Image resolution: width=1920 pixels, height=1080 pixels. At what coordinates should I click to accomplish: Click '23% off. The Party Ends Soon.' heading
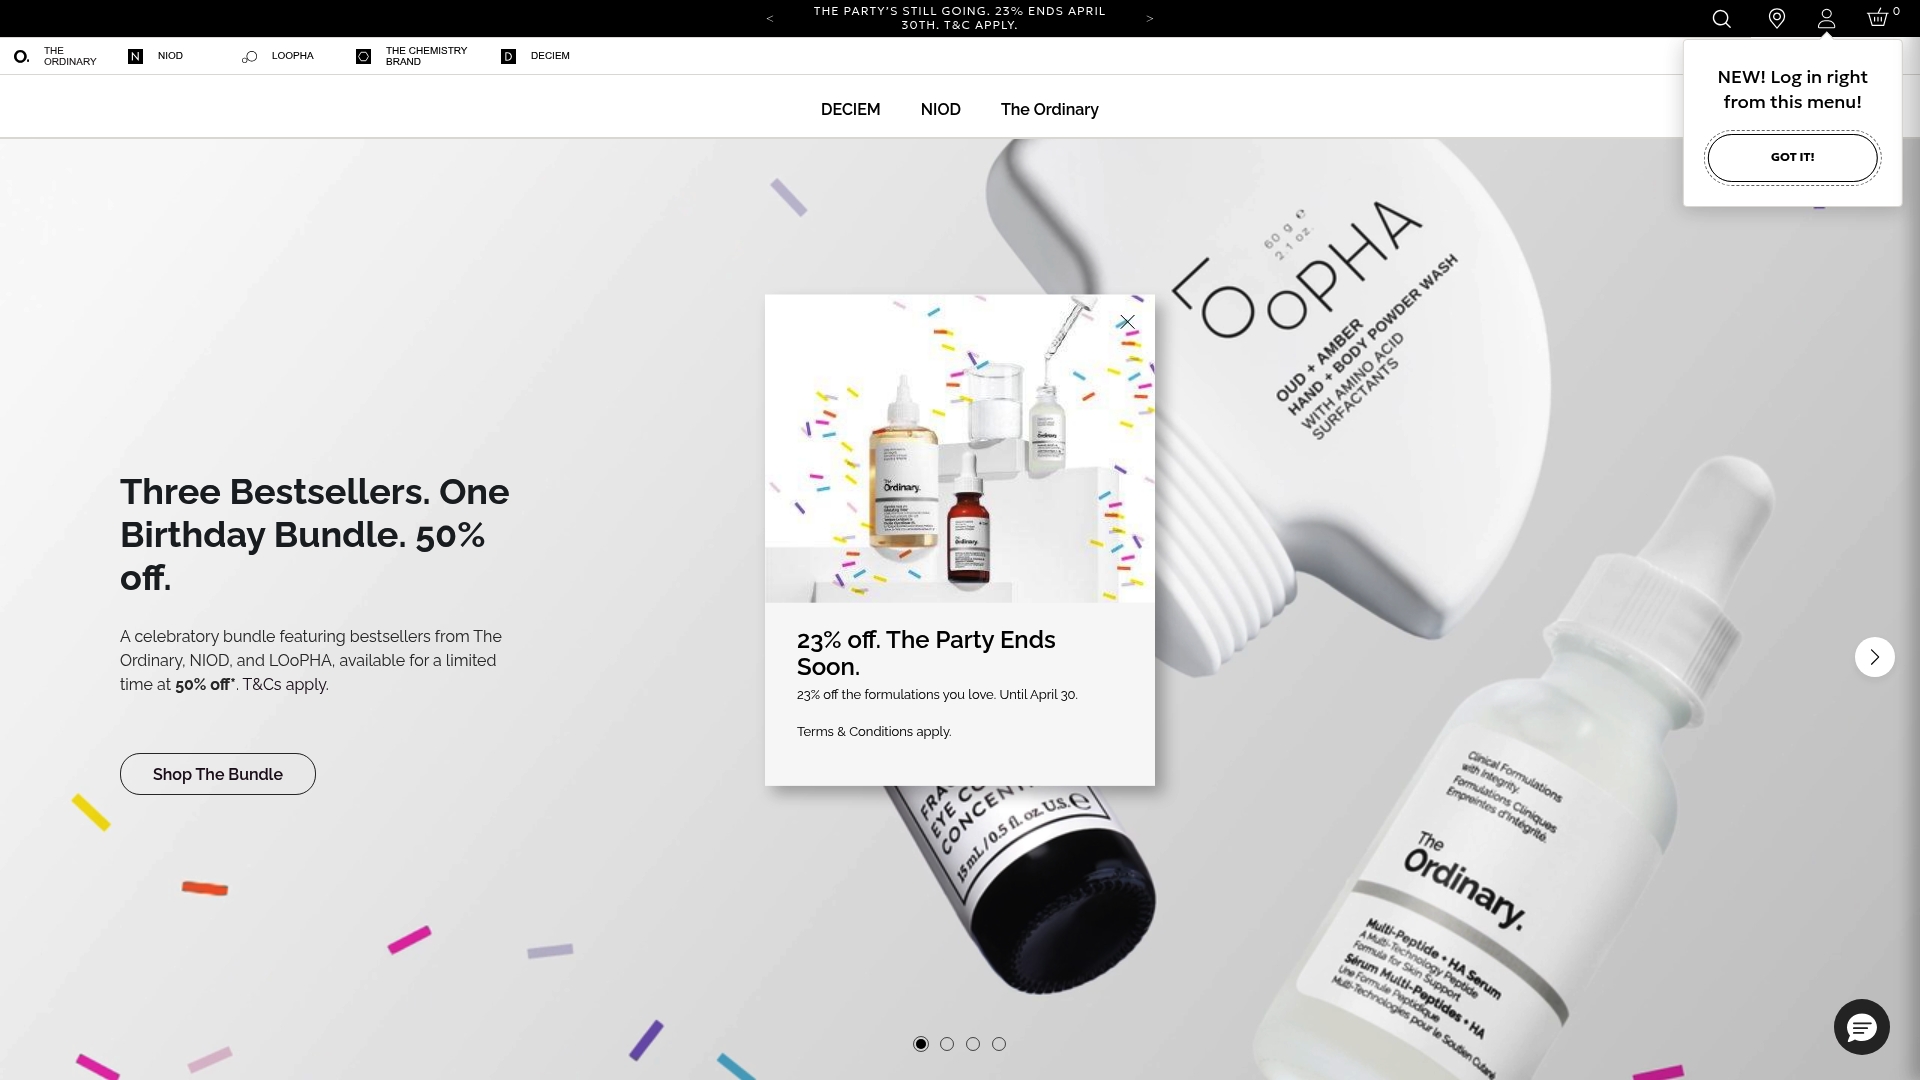pyautogui.click(x=926, y=653)
